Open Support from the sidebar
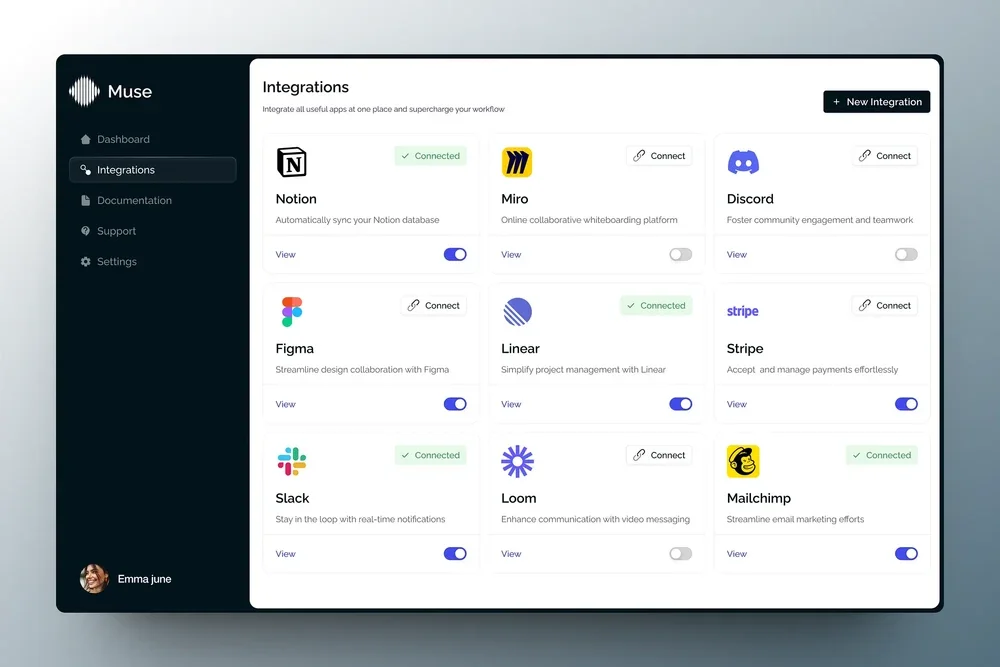This screenshot has height=667, width=1000. [152, 231]
